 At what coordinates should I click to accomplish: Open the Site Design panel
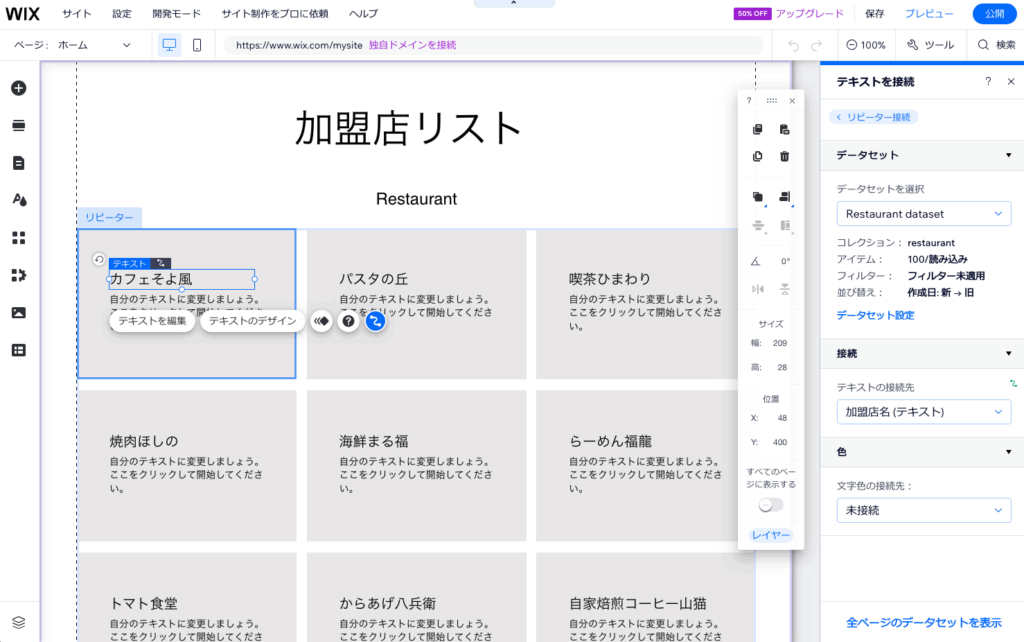[x=19, y=199]
